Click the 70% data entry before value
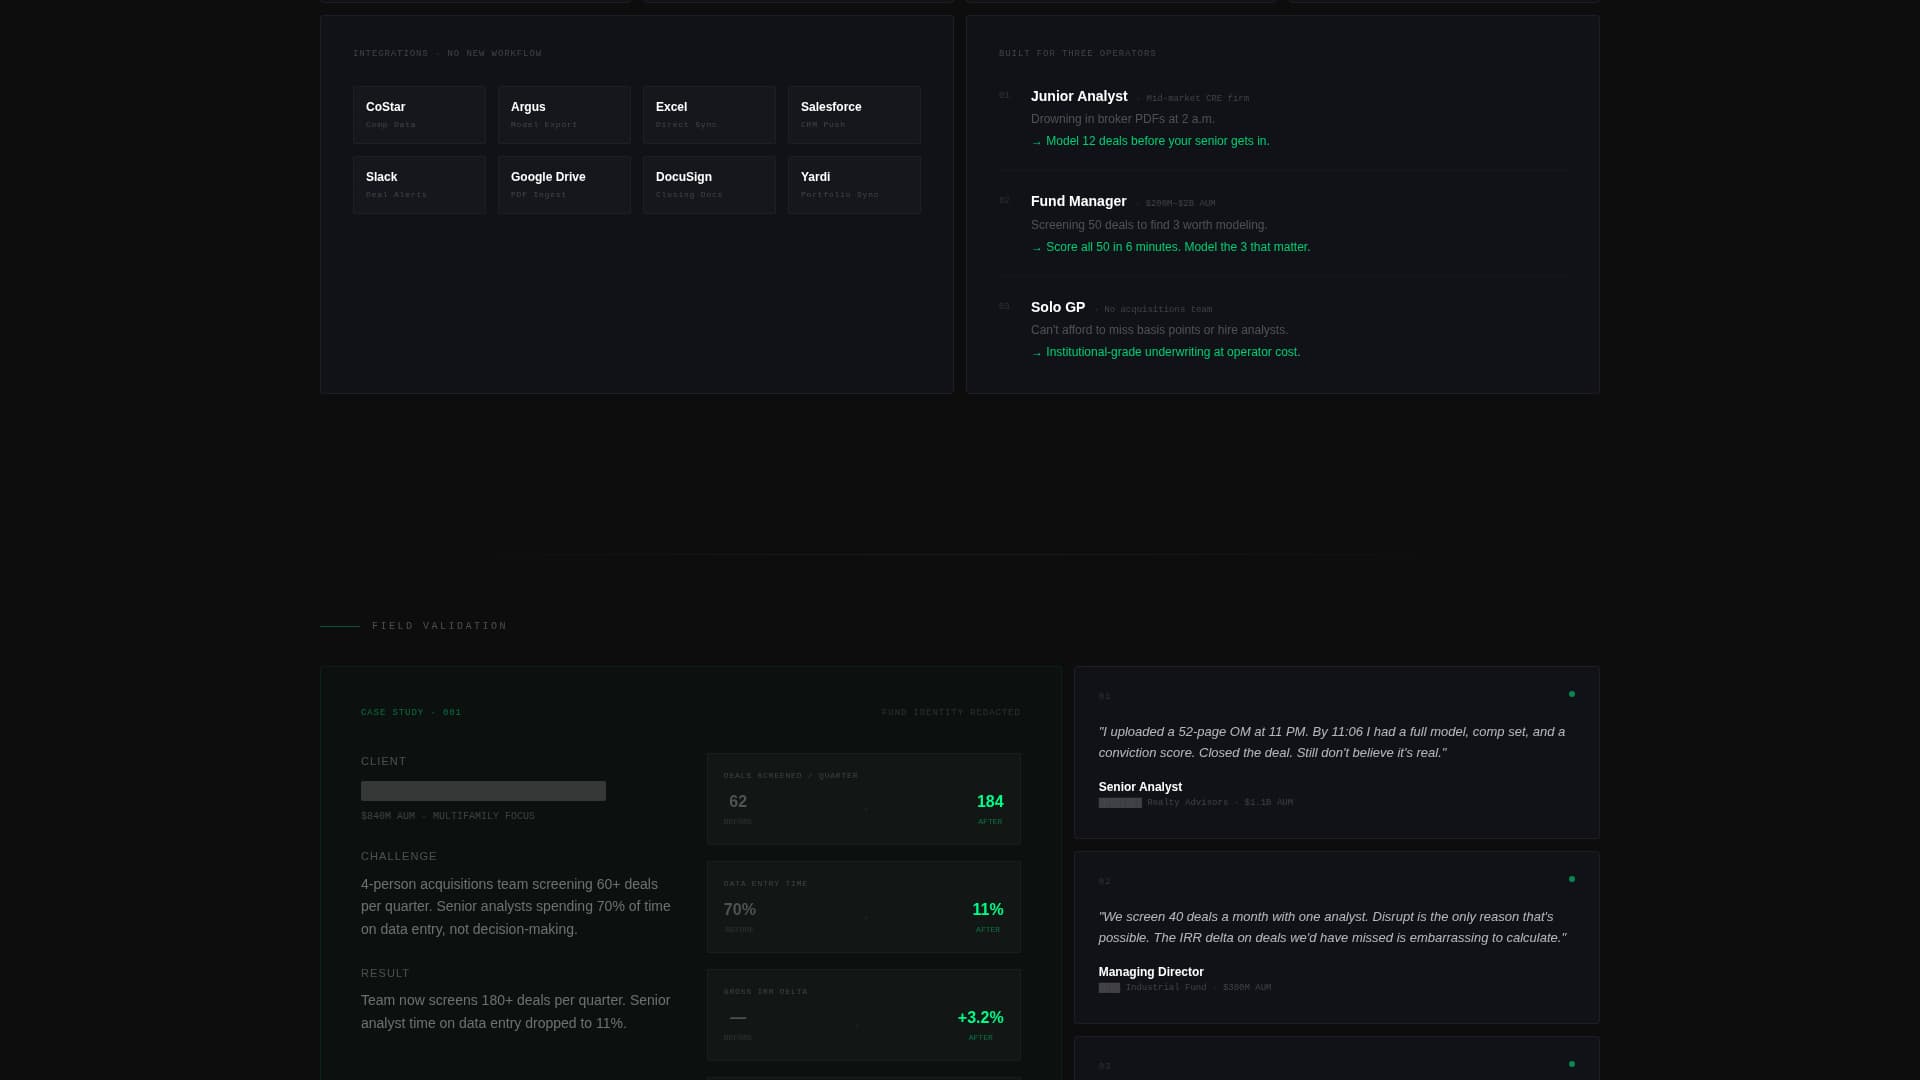Screen dimensions: 1920x1080 tap(740, 910)
